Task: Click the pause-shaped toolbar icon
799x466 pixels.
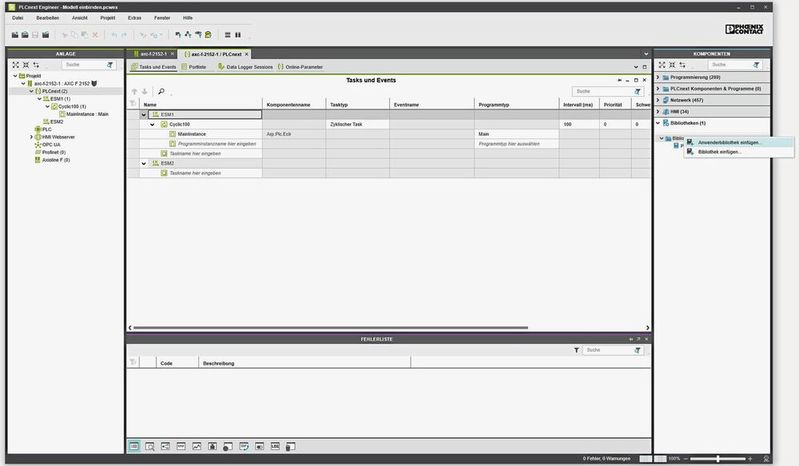Action: [238, 35]
